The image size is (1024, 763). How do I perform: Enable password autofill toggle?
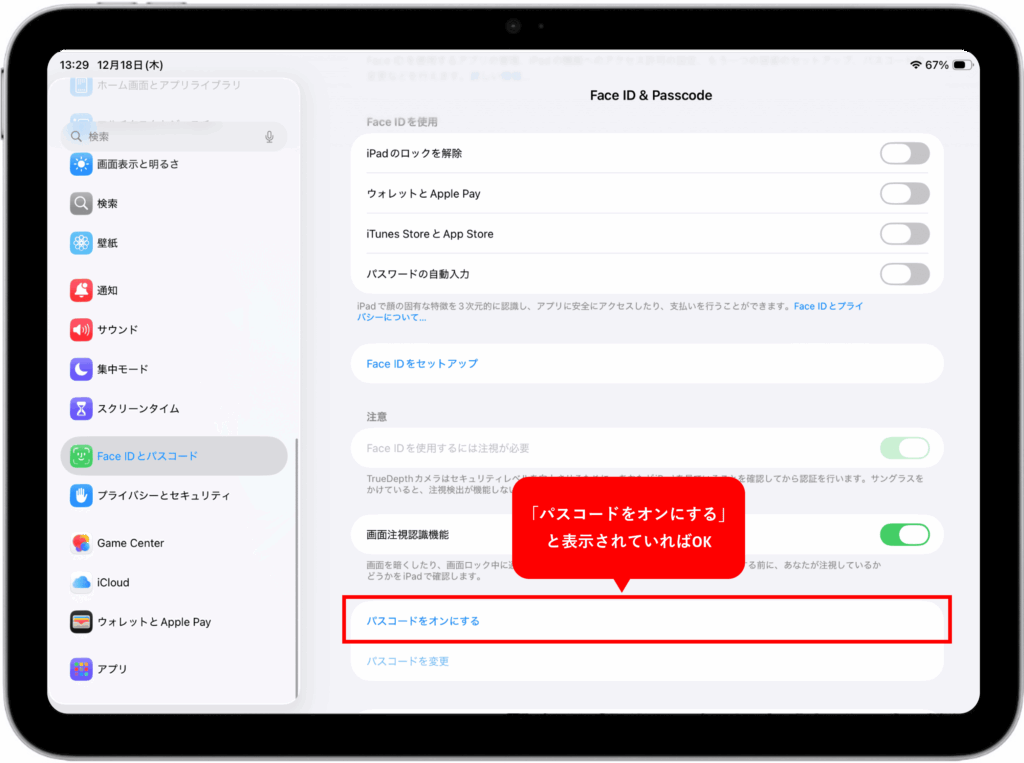coord(904,274)
